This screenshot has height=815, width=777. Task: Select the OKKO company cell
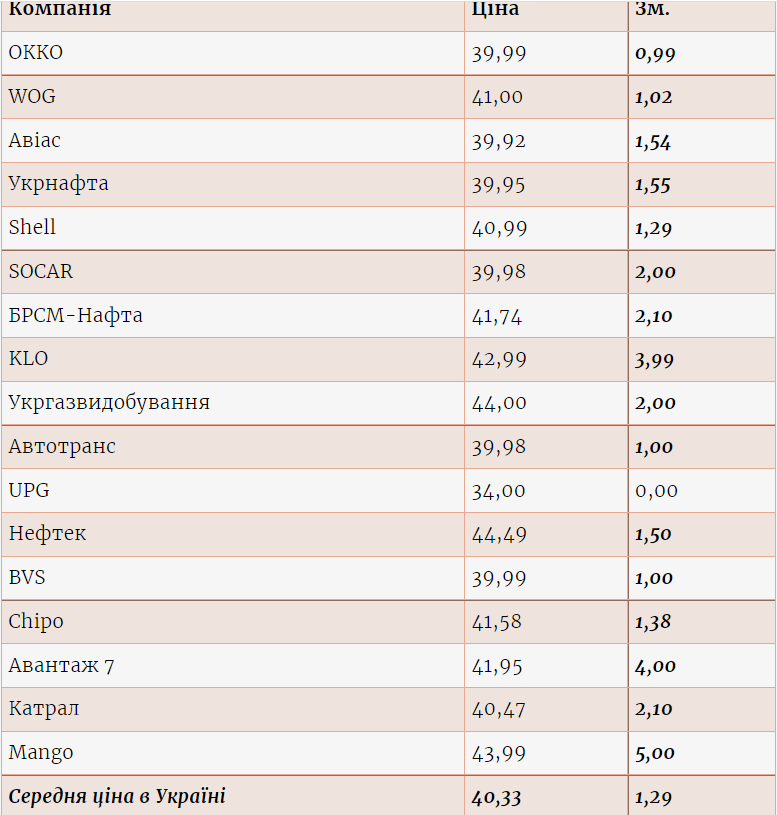pos(36,53)
